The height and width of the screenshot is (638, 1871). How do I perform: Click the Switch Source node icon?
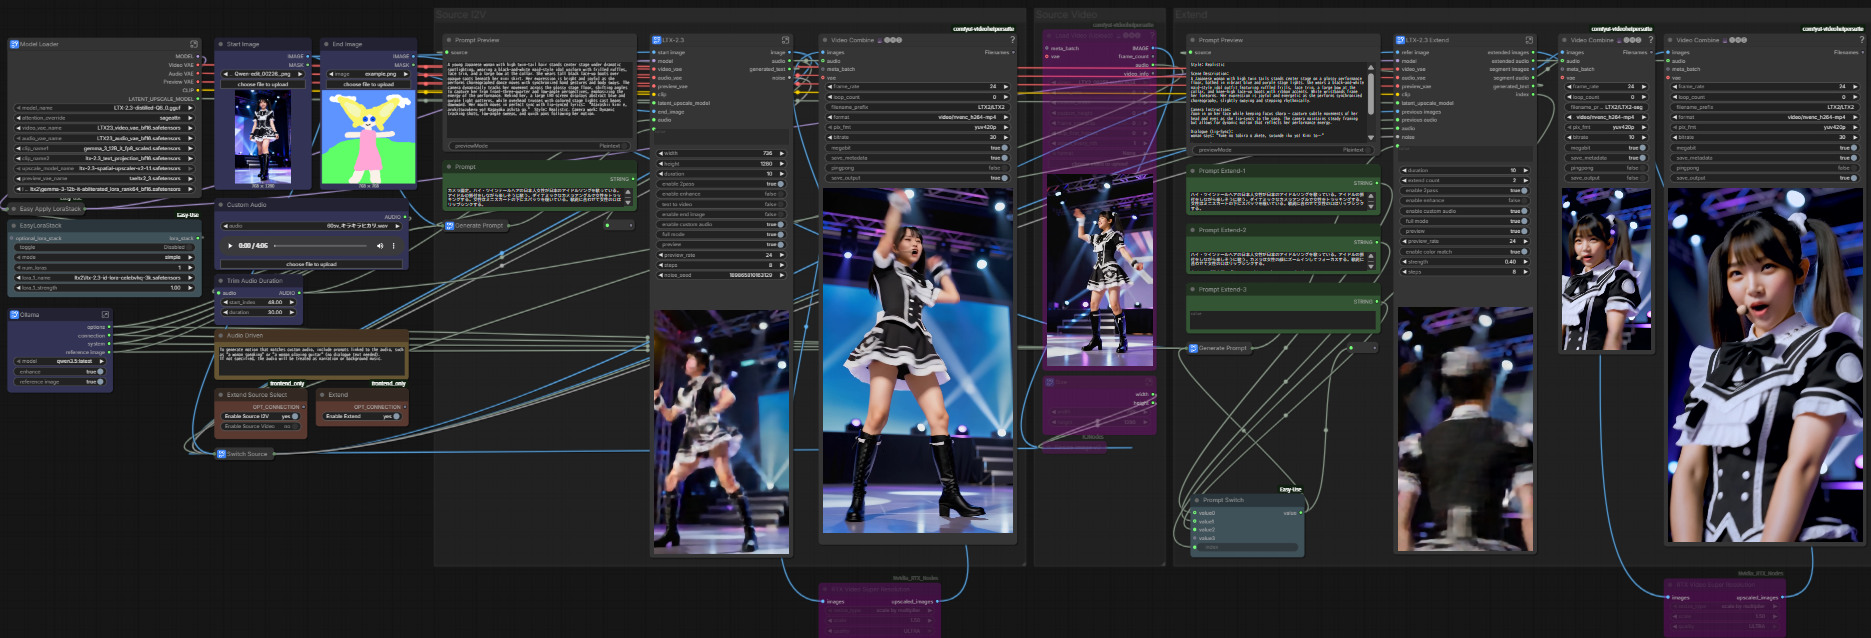(x=222, y=454)
